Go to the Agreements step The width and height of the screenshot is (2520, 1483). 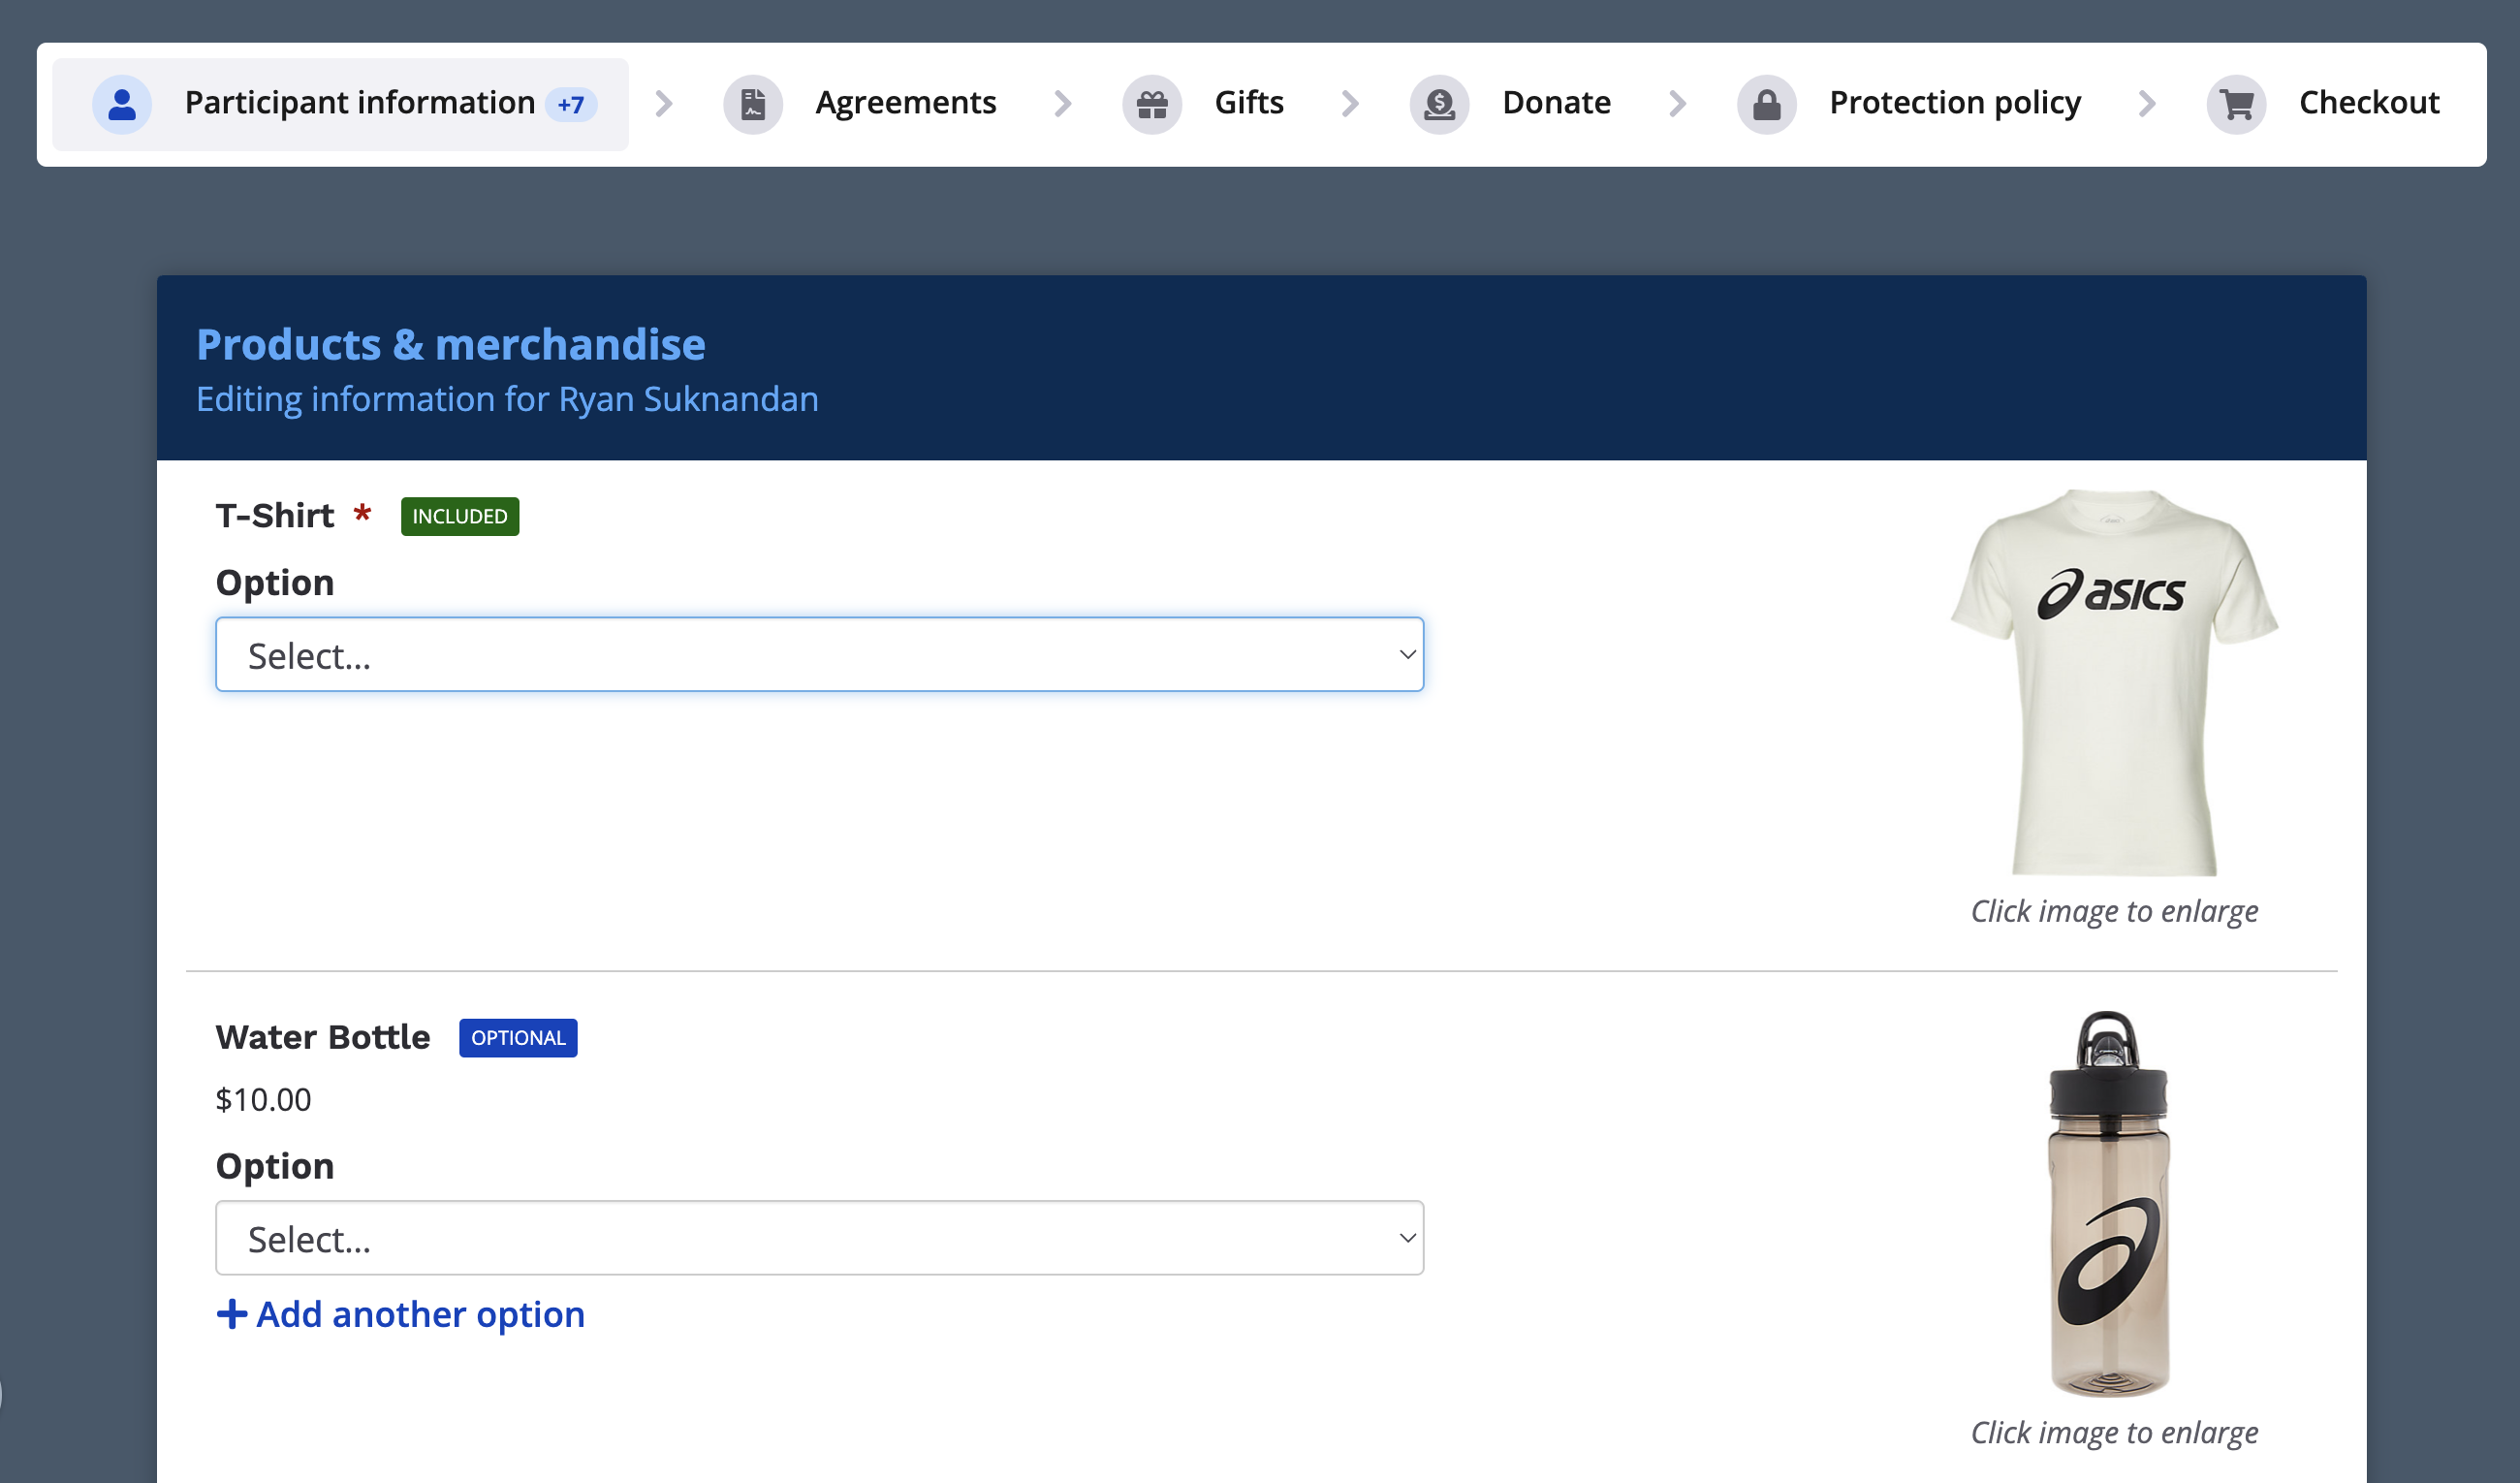(x=905, y=103)
